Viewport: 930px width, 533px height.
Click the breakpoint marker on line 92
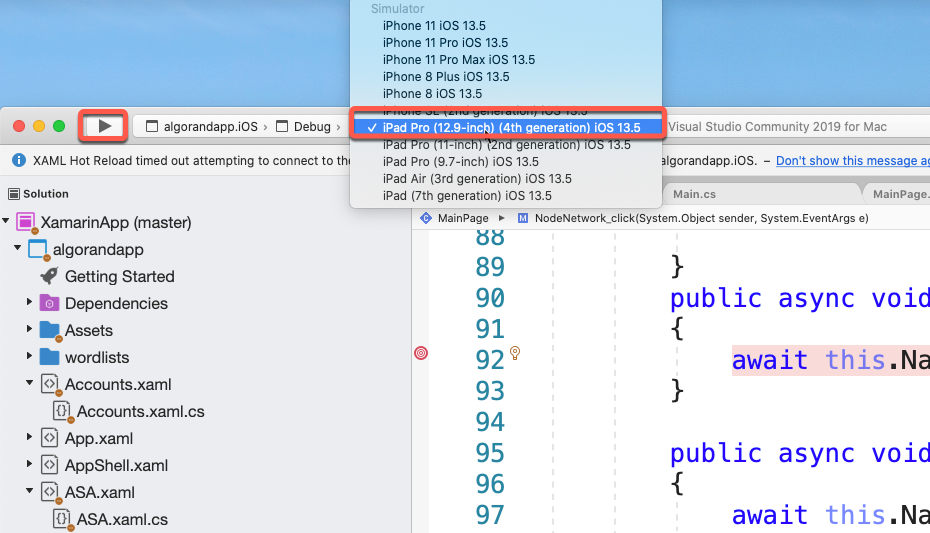point(421,353)
